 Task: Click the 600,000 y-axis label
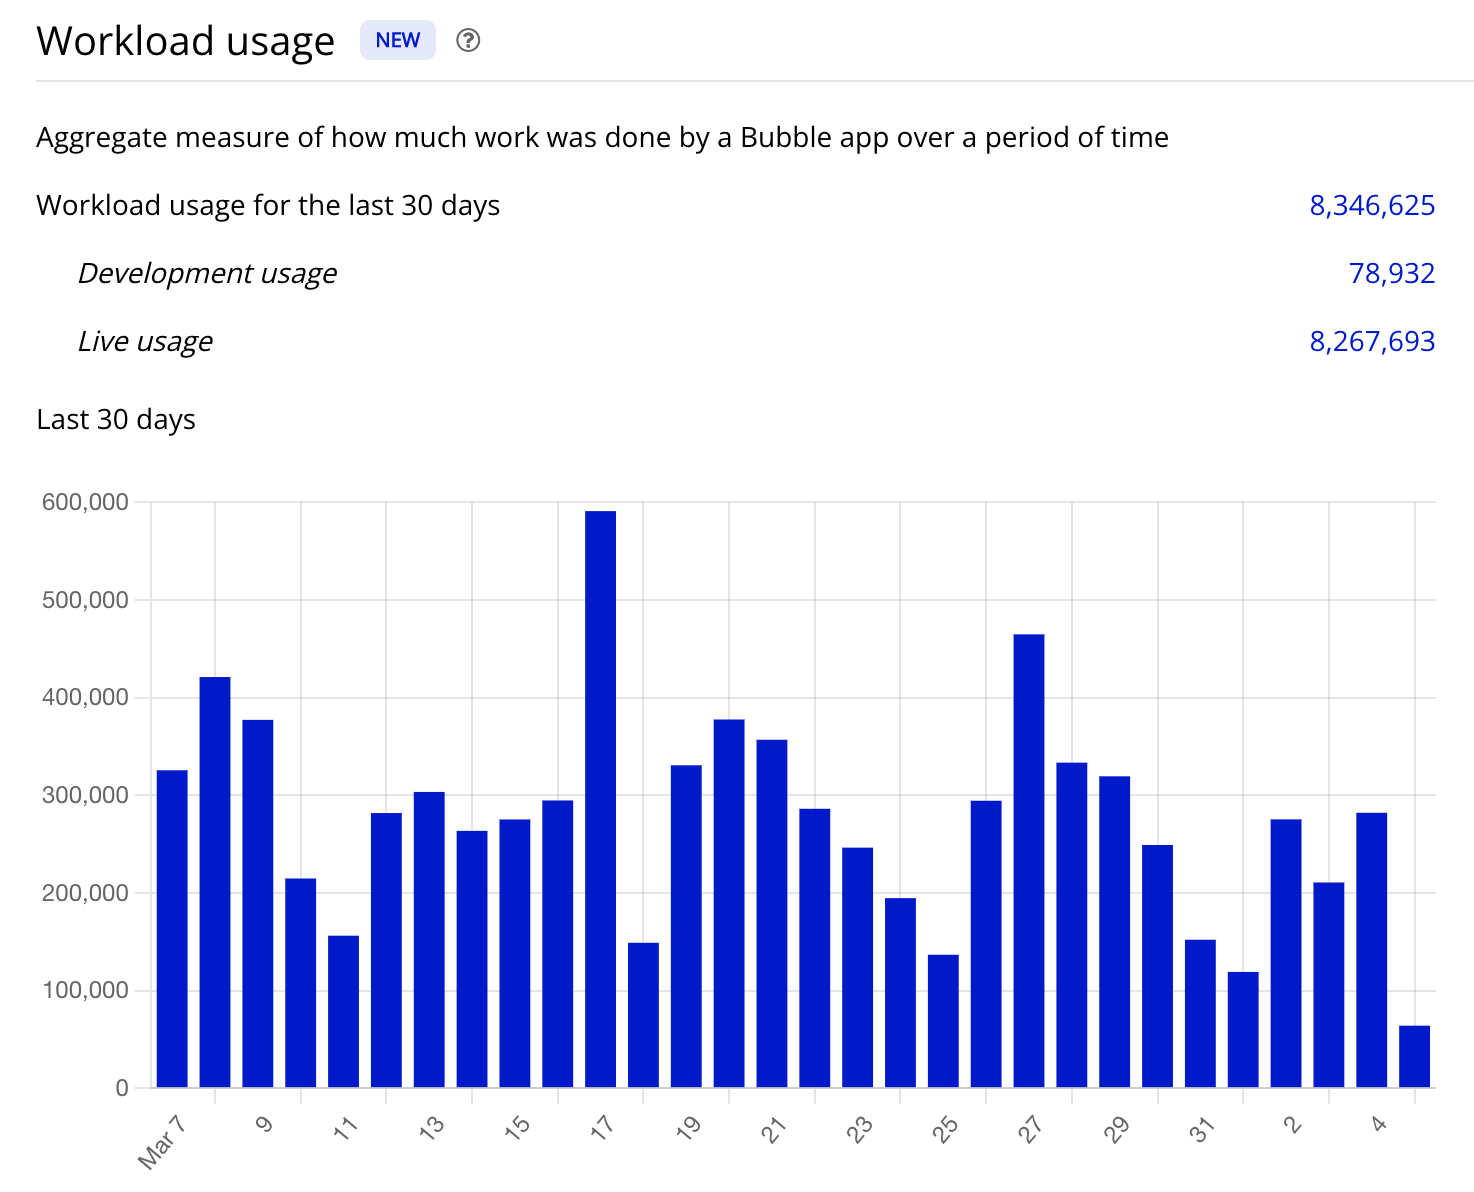[85, 502]
